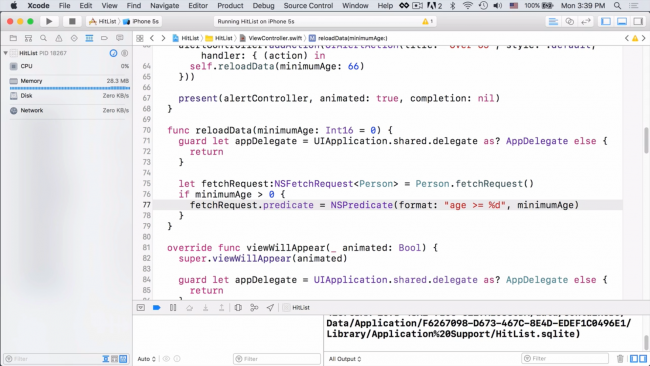Step out in debugger
The height and width of the screenshot is (366, 650).
[222, 308]
